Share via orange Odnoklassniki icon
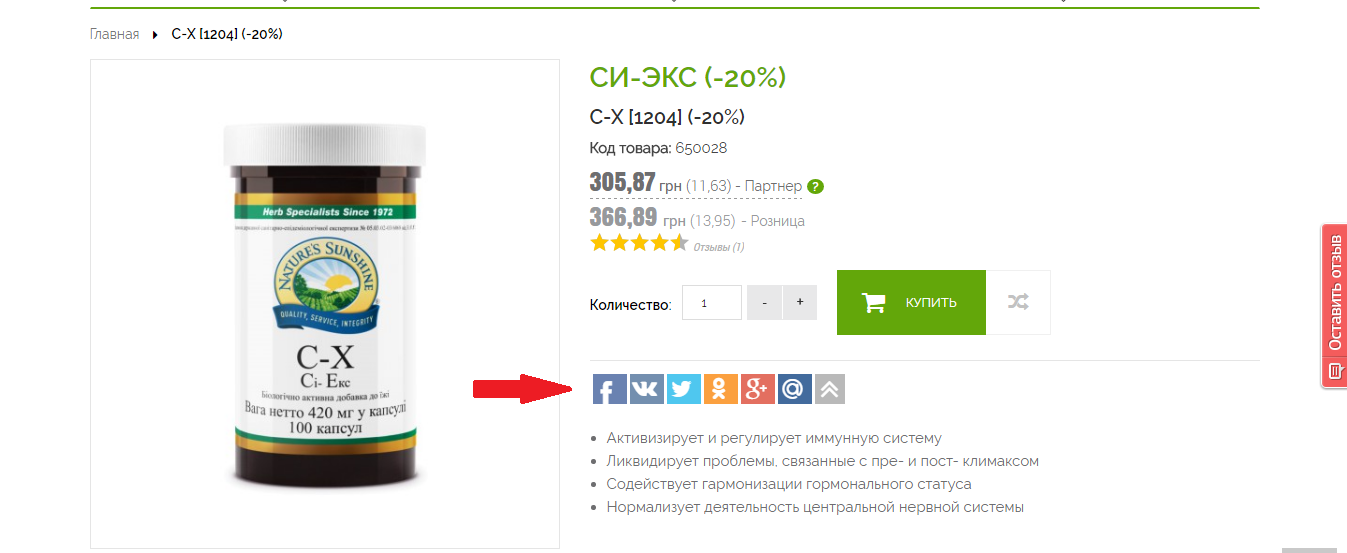1347x553 pixels. point(720,389)
